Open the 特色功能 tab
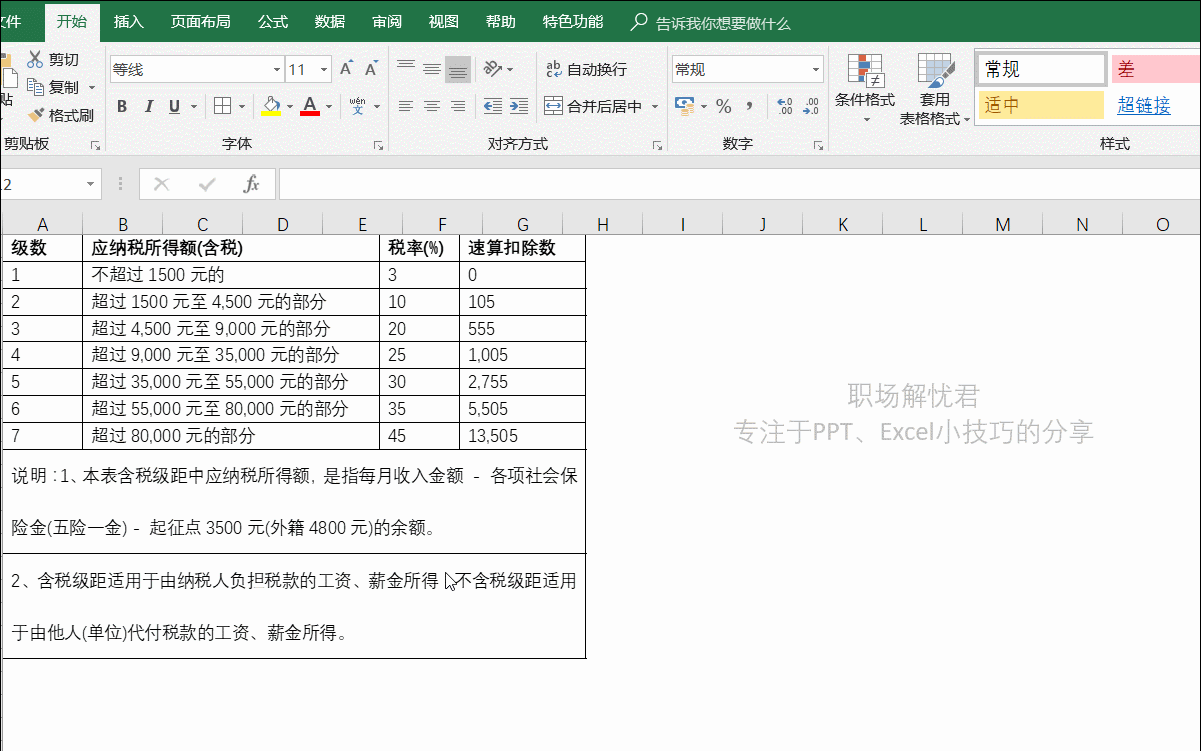 (x=573, y=21)
